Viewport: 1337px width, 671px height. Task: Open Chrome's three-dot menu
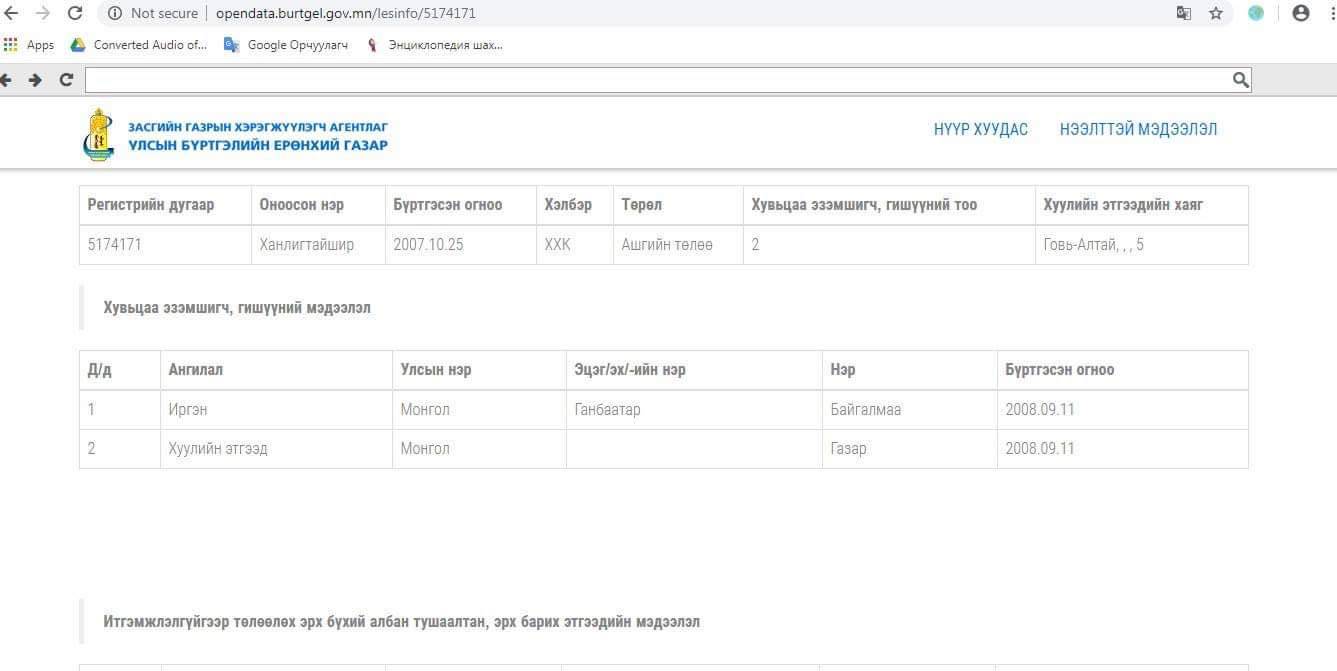tap(1329, 13)
